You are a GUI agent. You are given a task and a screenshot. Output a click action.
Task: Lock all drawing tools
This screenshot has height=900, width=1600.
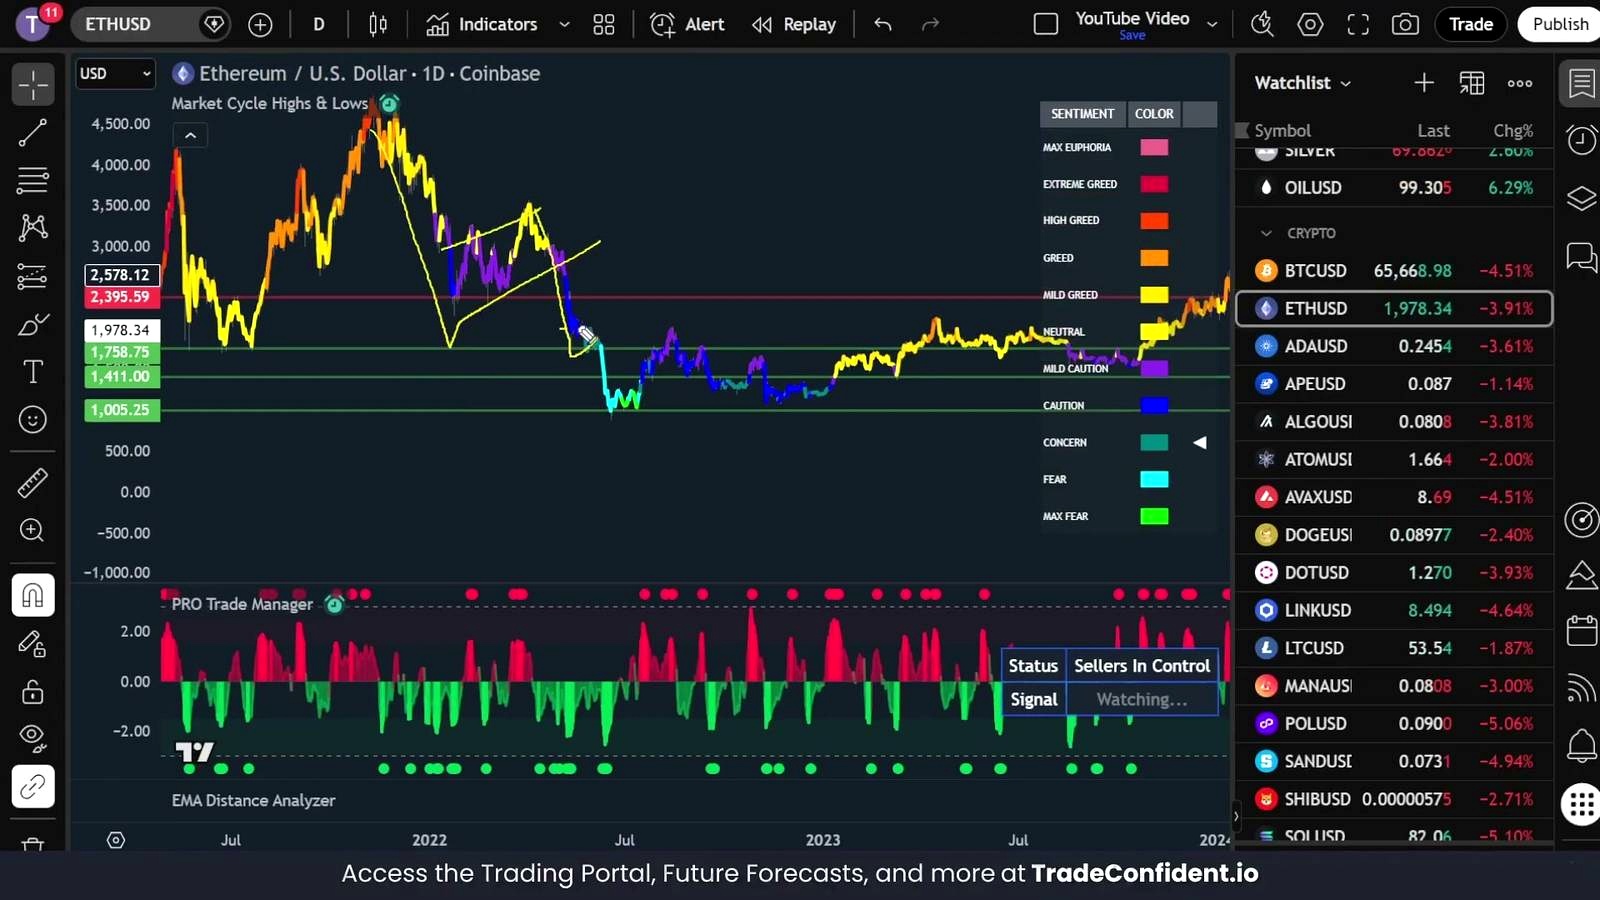tap(33, 691)
